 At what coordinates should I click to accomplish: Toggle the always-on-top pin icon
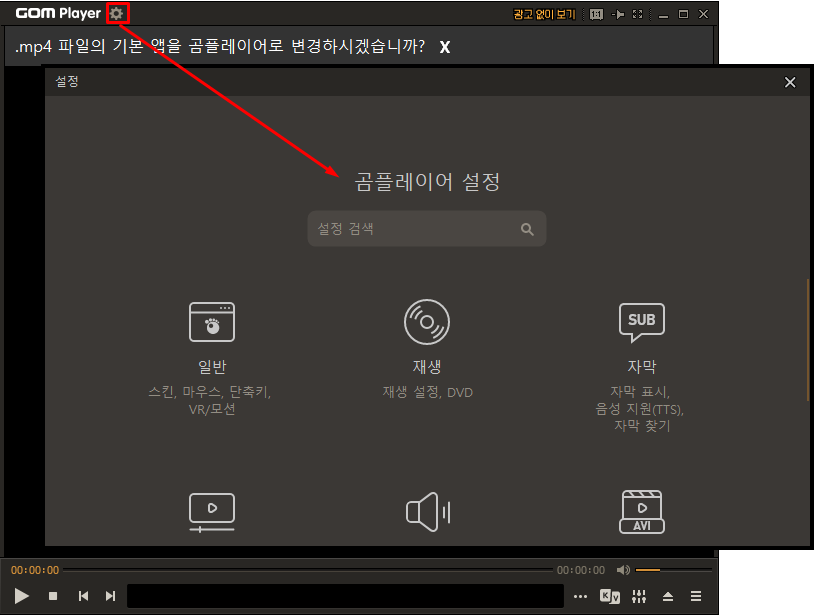pos(617,15)
